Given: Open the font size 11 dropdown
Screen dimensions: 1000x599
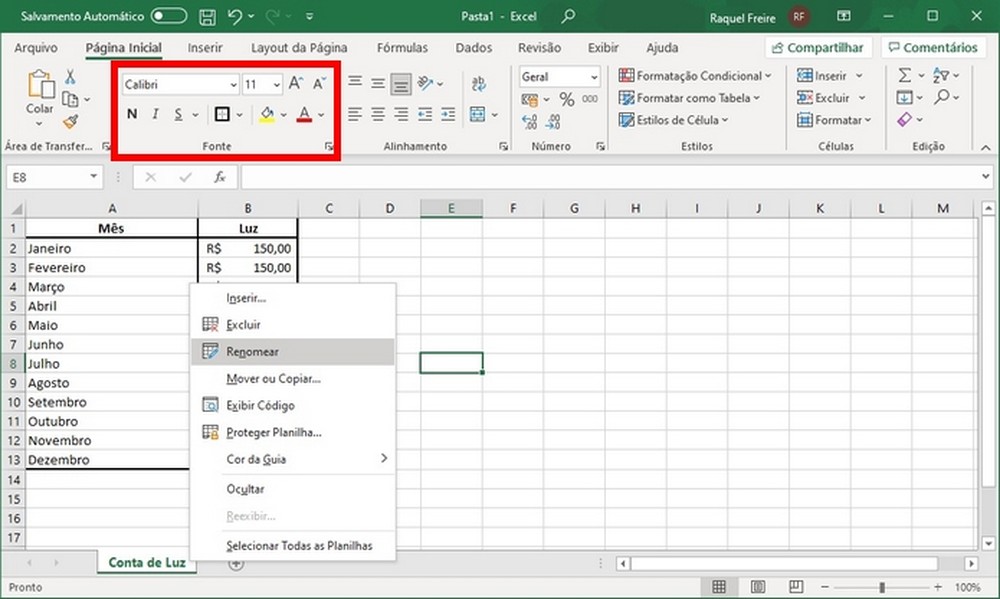Looking at the screenshot, I should 277,85.
